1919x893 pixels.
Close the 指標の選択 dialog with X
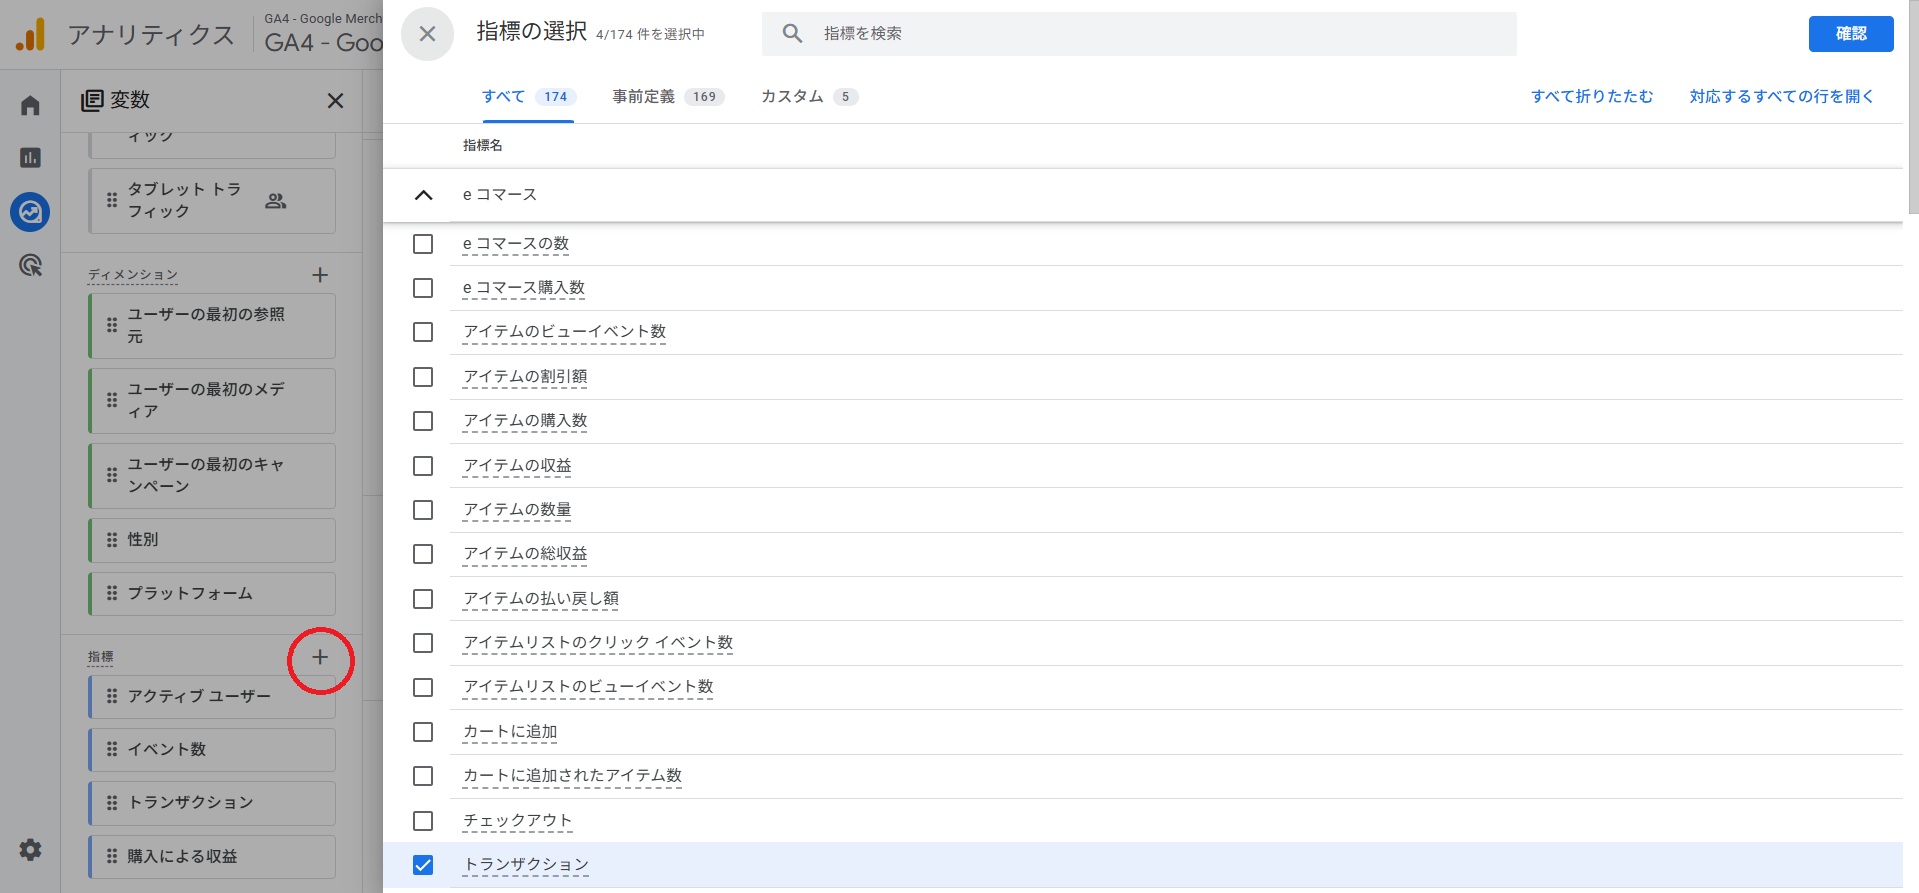[427, 34]
